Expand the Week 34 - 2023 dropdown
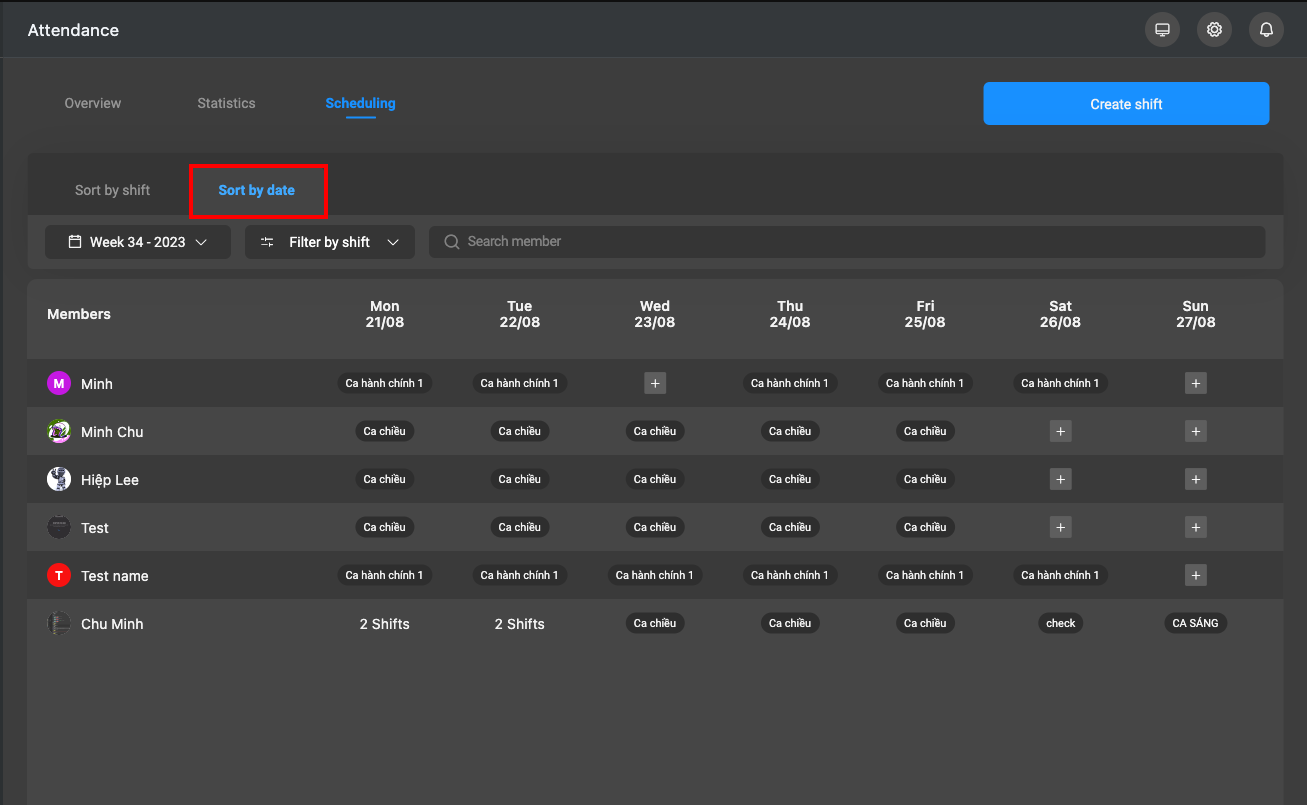Screen dimensions: 1307x805 pos(138,242)
